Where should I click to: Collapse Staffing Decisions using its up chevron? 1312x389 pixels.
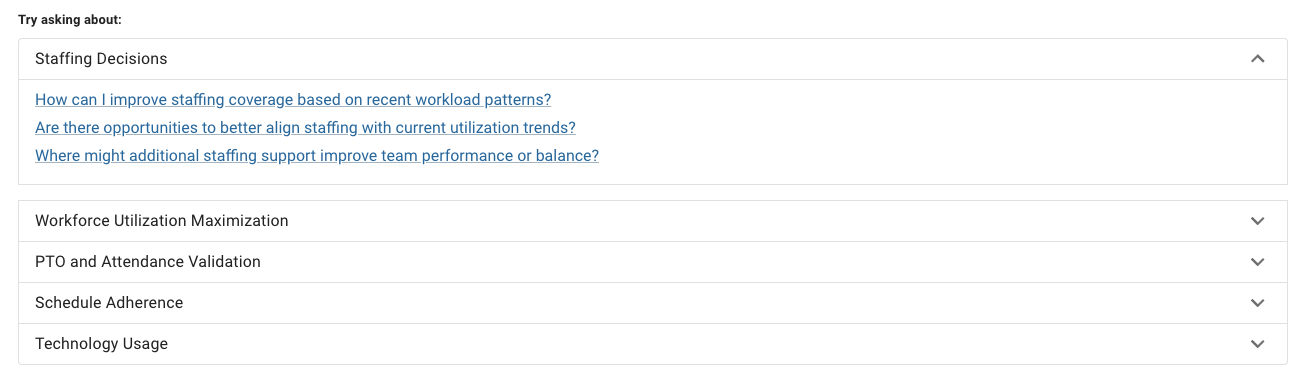click(1258, 59)
